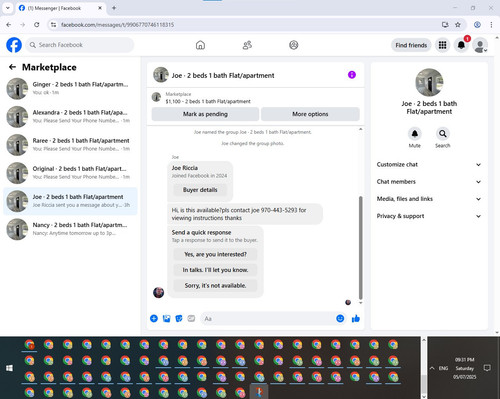
Task: Open the notifications bell in the header
Action: pos(461,45)
